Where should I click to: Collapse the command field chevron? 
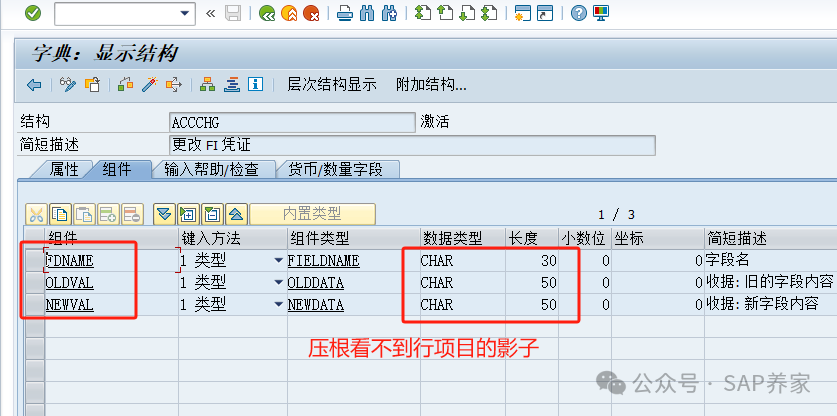point(210,13)
